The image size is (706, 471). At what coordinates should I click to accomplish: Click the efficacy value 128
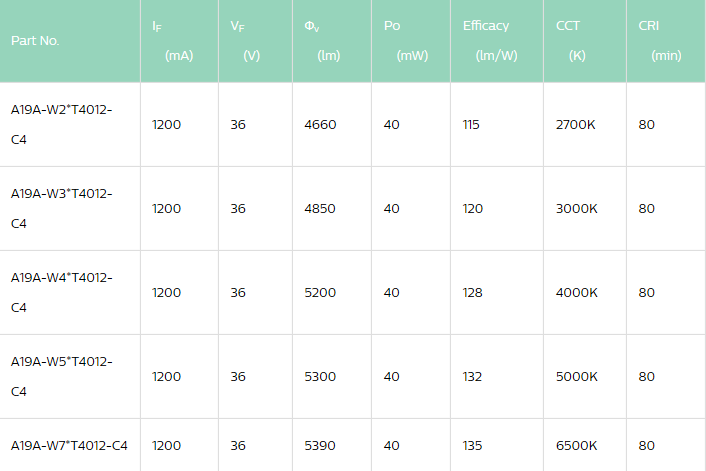point(472,293)
